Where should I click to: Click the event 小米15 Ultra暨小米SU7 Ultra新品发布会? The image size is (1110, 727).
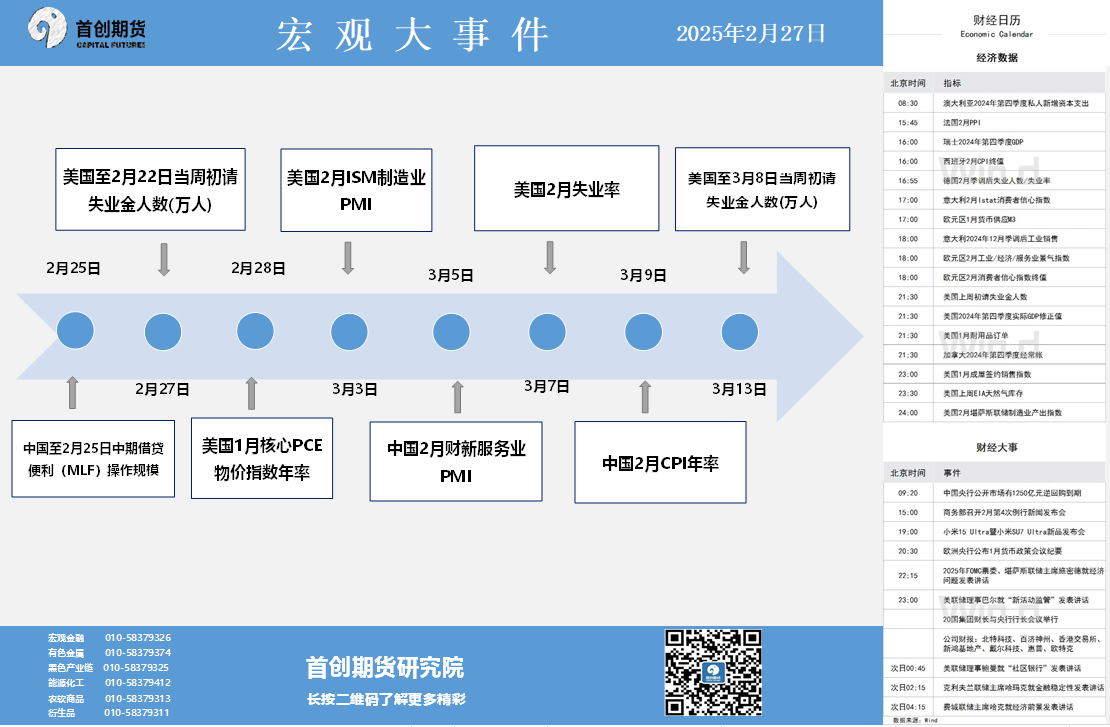tap(994, 532)
